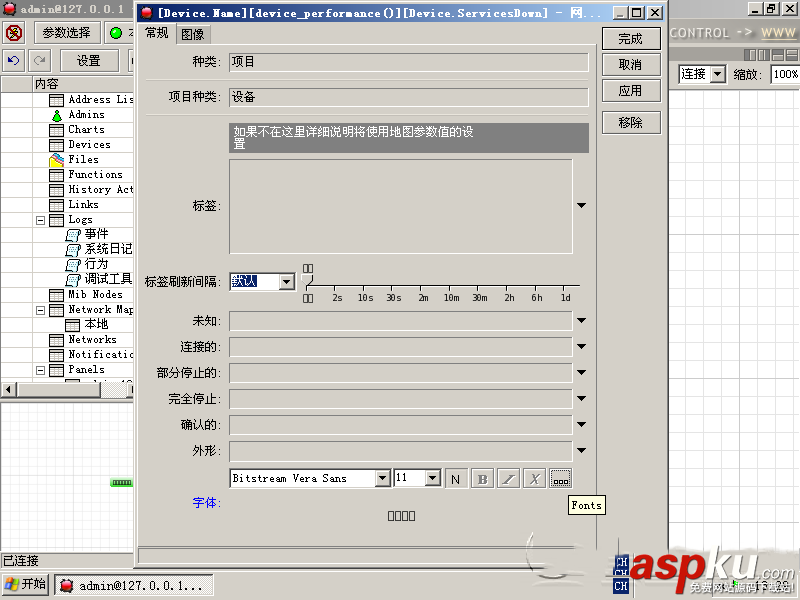Open the Files folder icon
This screenshot has height=600, width=800.
[x=56, y=160]
